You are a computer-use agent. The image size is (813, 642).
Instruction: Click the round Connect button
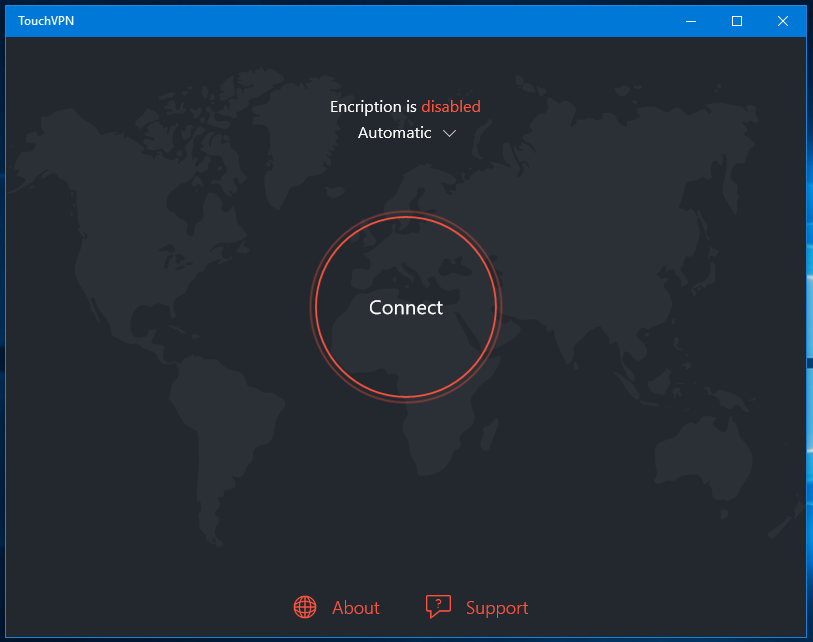405,307
